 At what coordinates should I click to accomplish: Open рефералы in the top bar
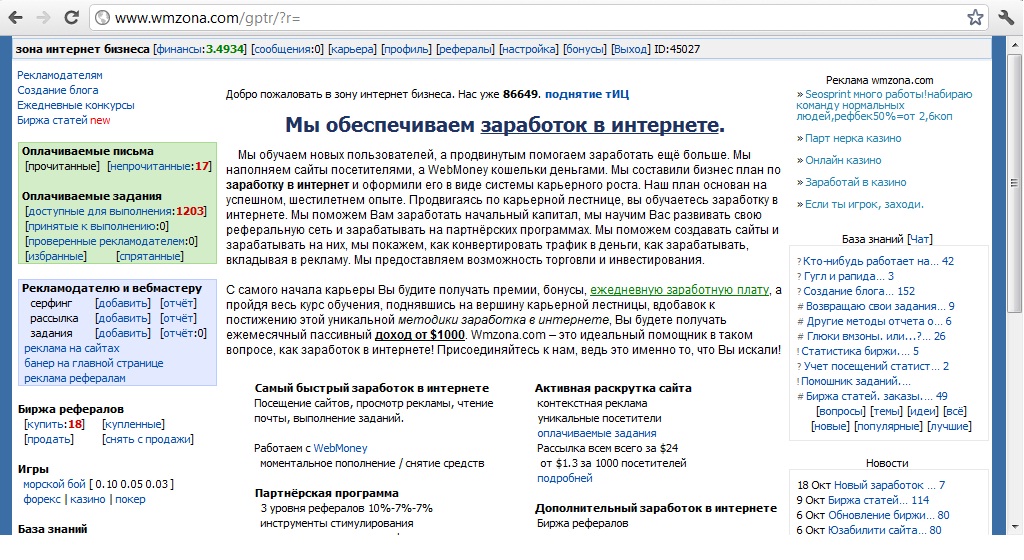point(464,49)
